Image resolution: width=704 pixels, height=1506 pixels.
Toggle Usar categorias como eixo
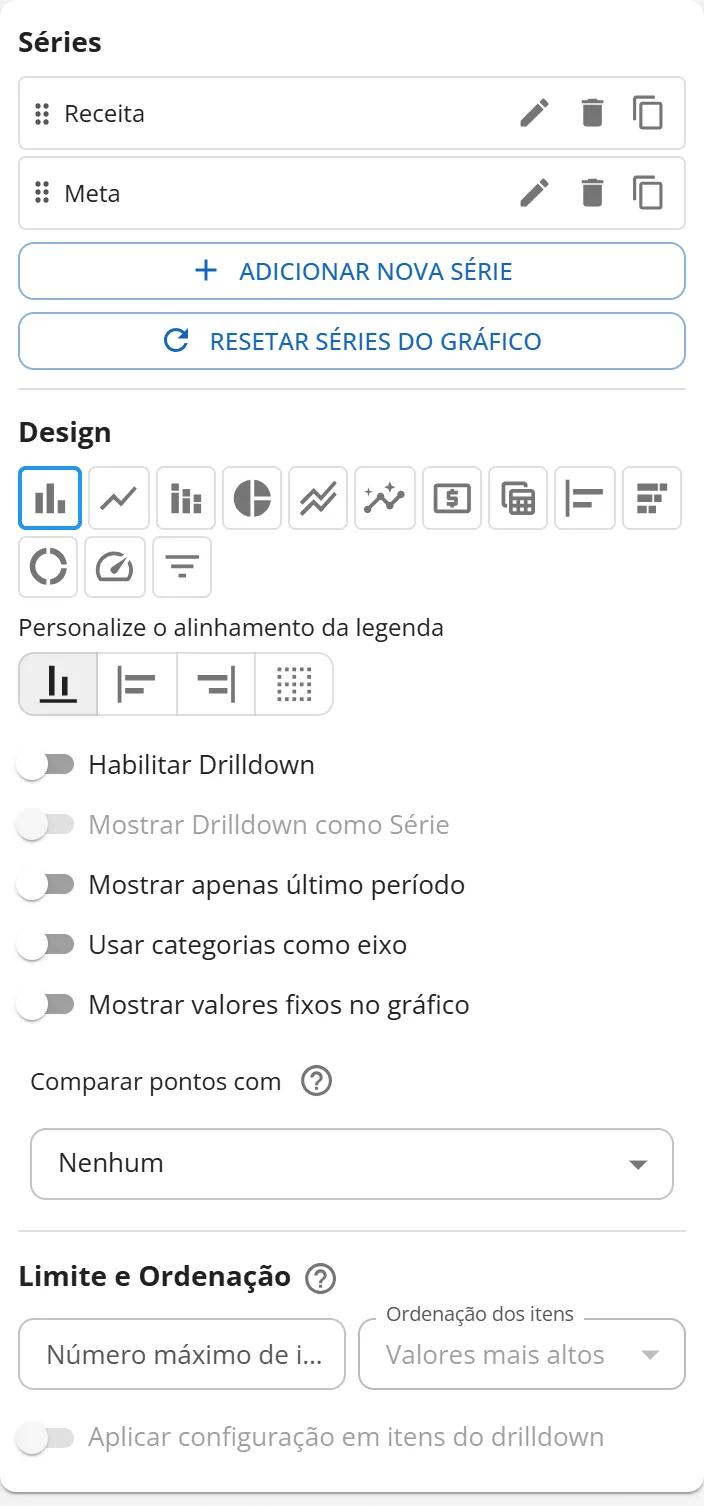tap(46, 945)
